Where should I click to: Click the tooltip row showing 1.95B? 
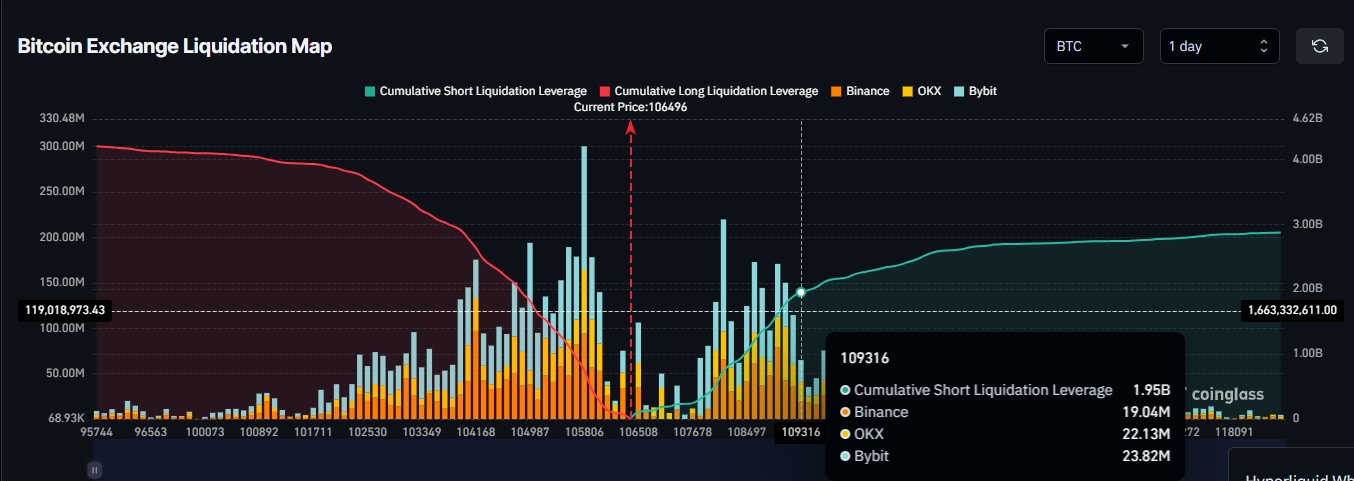(x=1005, y=390)
